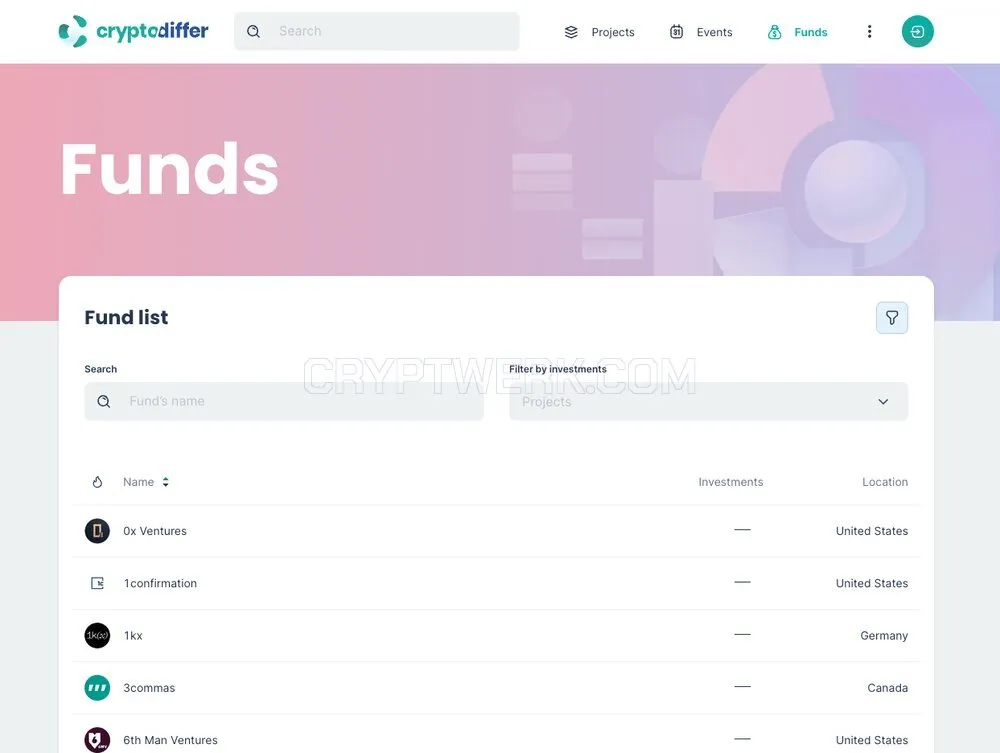Image resolution: width=1000 pixels, height=753 pixels.
Task: Open the Filter by investments Projects dropdown
Action: point(709,401)
